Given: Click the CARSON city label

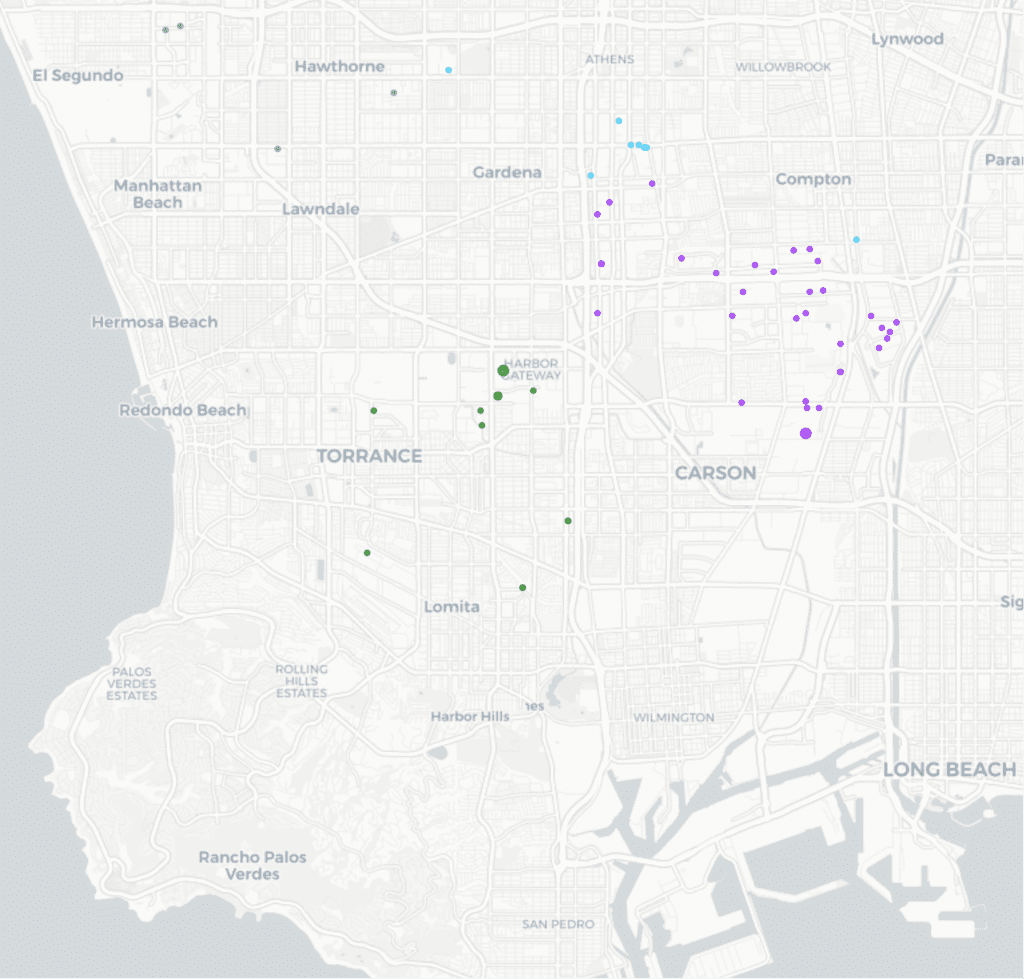Looking at the screenshot, I should point(715,473).
